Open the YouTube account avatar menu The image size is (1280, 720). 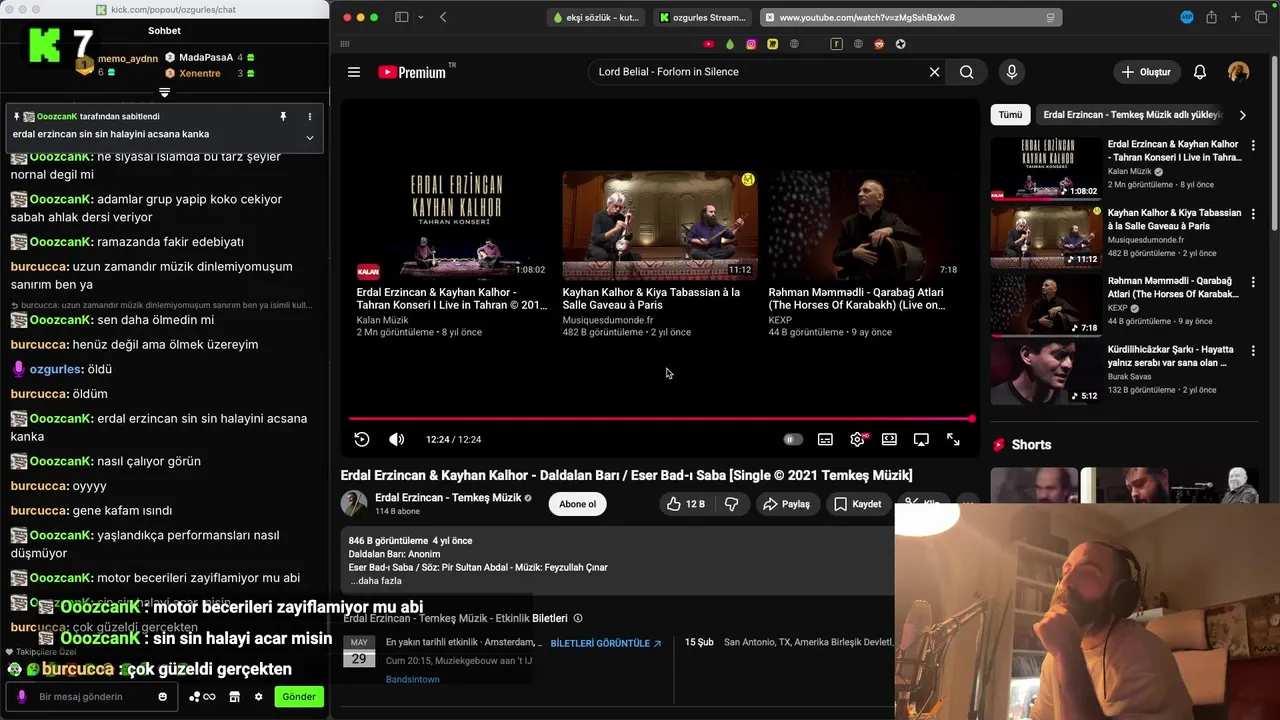(x=1238, y=72)
